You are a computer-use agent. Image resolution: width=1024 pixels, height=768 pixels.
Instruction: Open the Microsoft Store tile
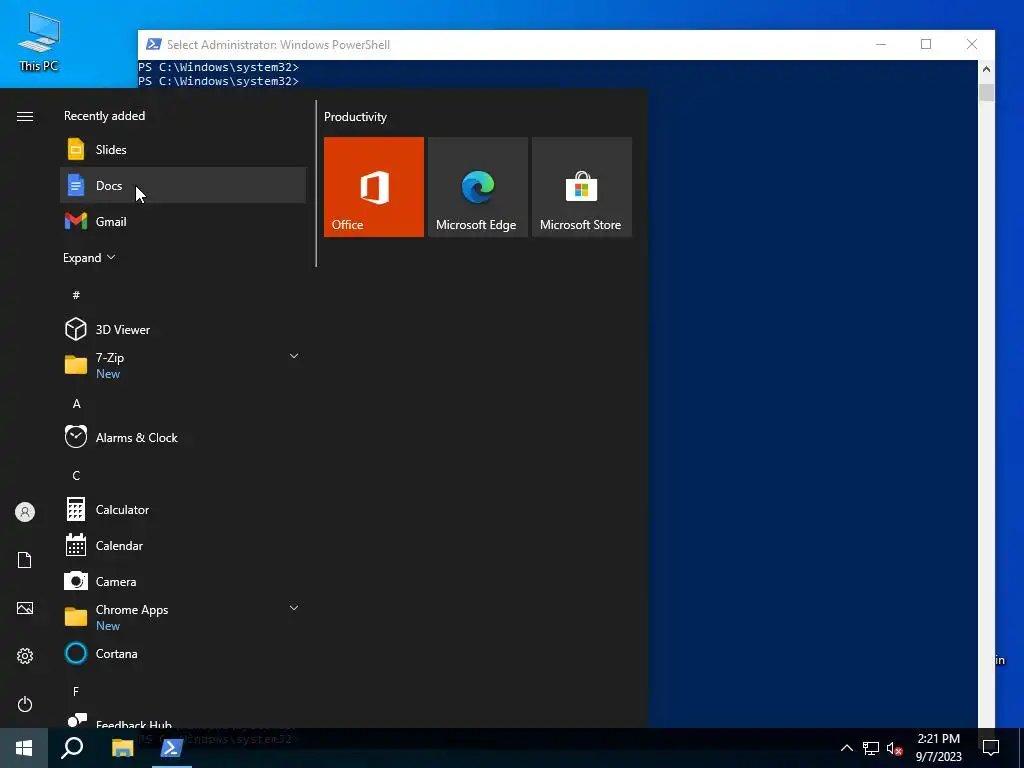(x=582, y=187)
